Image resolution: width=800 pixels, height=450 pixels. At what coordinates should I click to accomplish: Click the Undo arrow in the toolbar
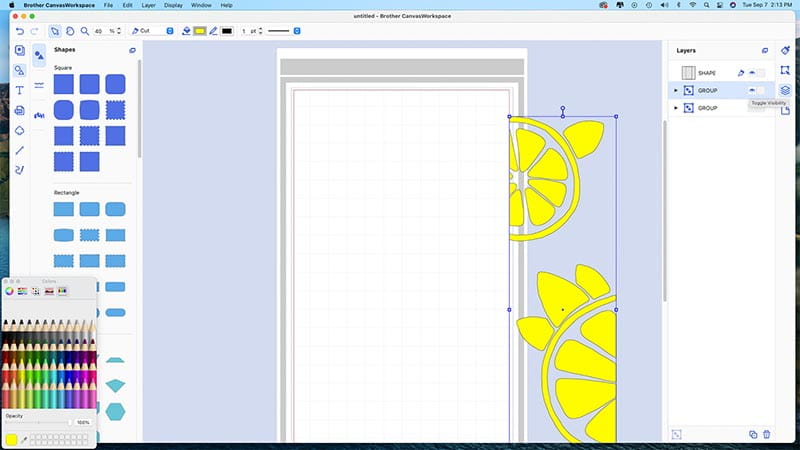tap(21, 31)
